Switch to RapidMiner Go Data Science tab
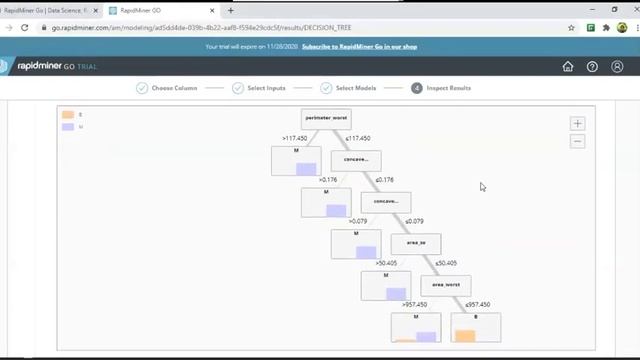The image size is (640, 360). pyautogui.click(x=45, y=11)
